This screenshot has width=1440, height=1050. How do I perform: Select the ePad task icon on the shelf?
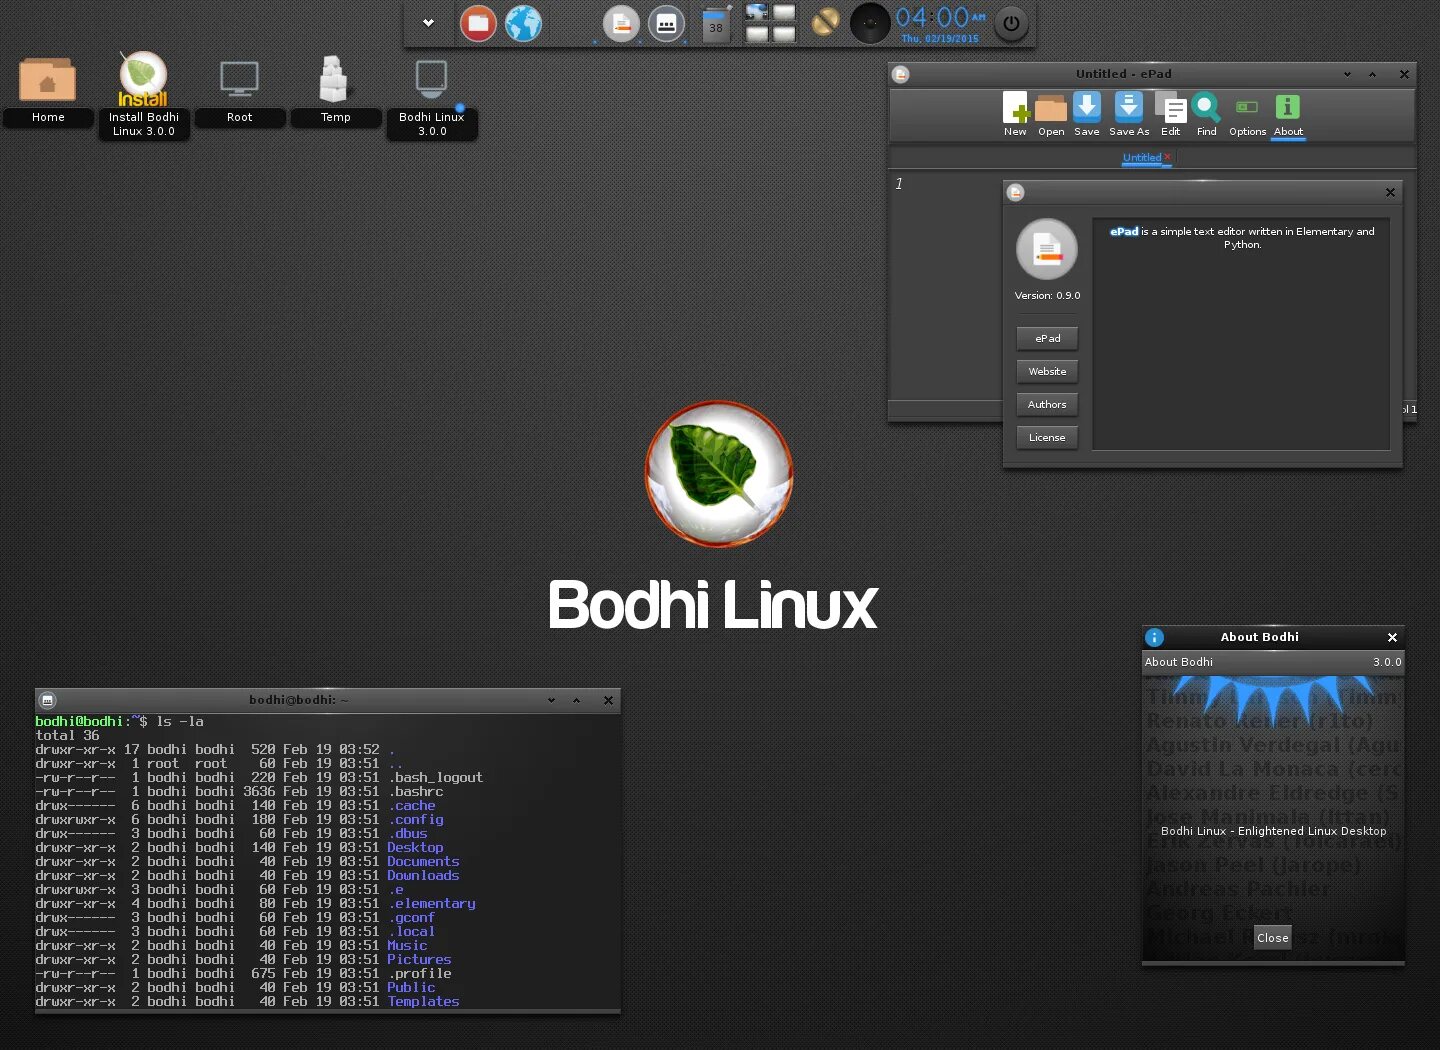(x=621, y=23)
